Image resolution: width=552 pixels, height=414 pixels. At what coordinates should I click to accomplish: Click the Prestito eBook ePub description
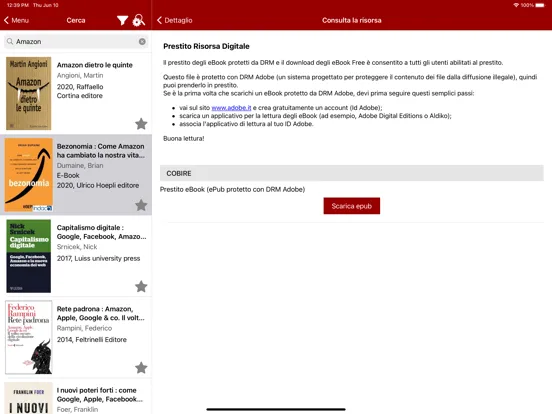click(x=232, y=189)
